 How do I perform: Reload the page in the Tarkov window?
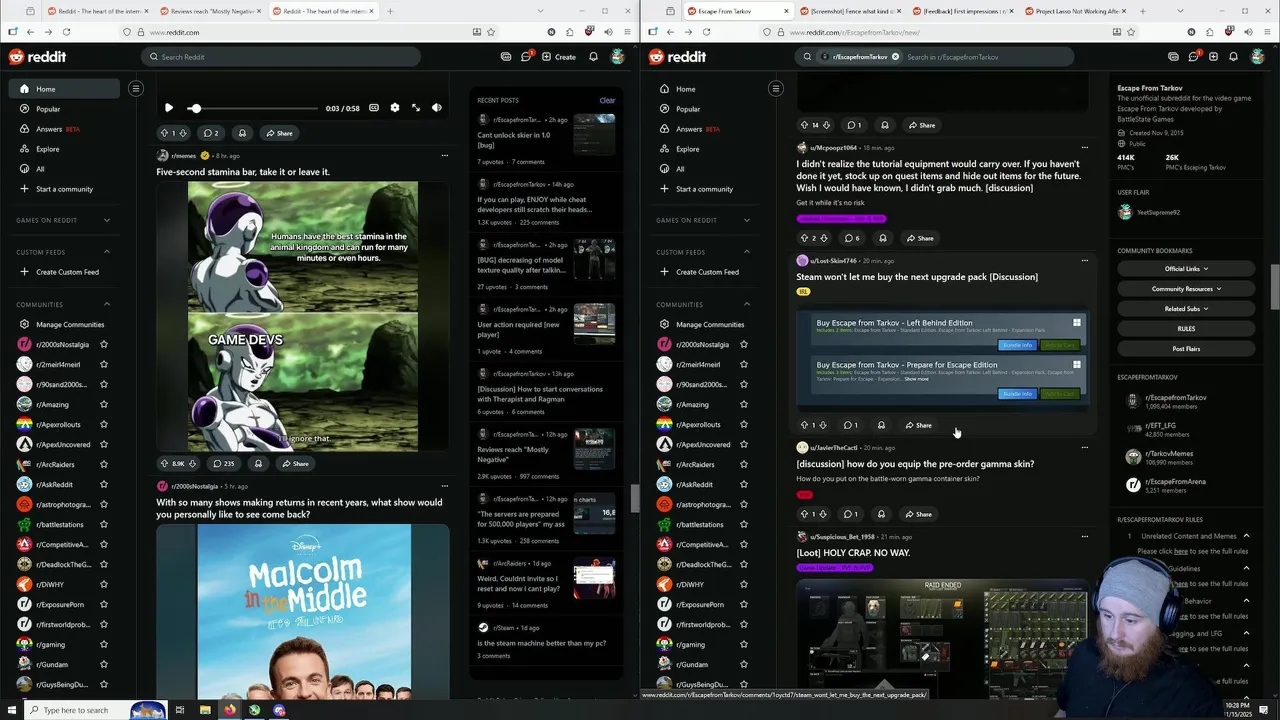pos(706,32)
